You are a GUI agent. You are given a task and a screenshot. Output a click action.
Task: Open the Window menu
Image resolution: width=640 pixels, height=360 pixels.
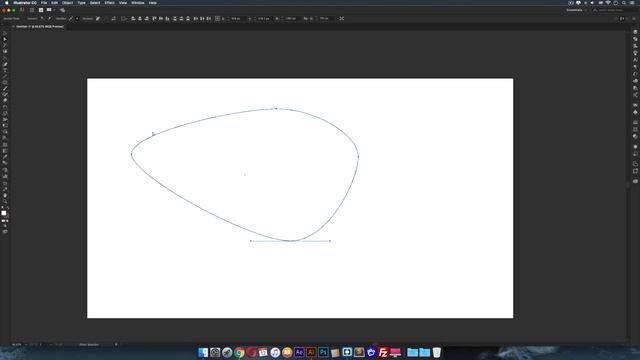pos(138,3)
